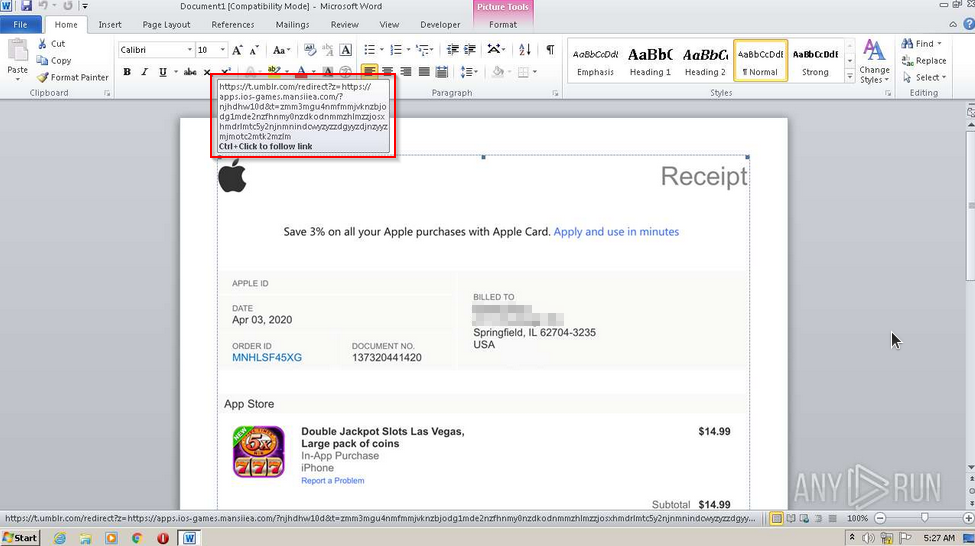975x546 pixels.
Task: Decrease the paragraph indent
Action: point(453,50)
